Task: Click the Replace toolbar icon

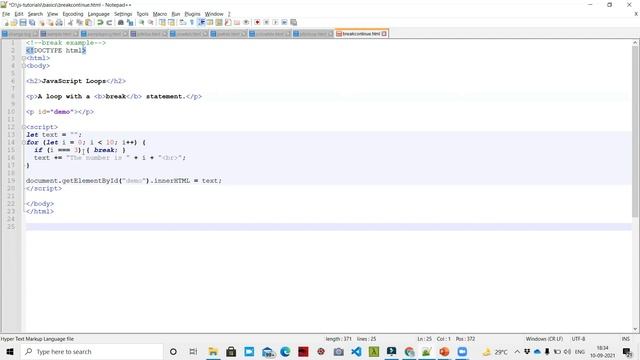Action: pos(130,22)
